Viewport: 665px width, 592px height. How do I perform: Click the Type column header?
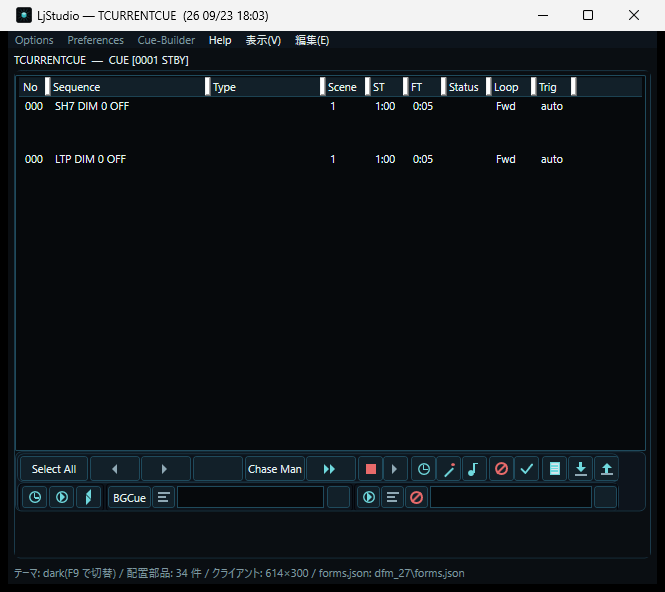265,87
